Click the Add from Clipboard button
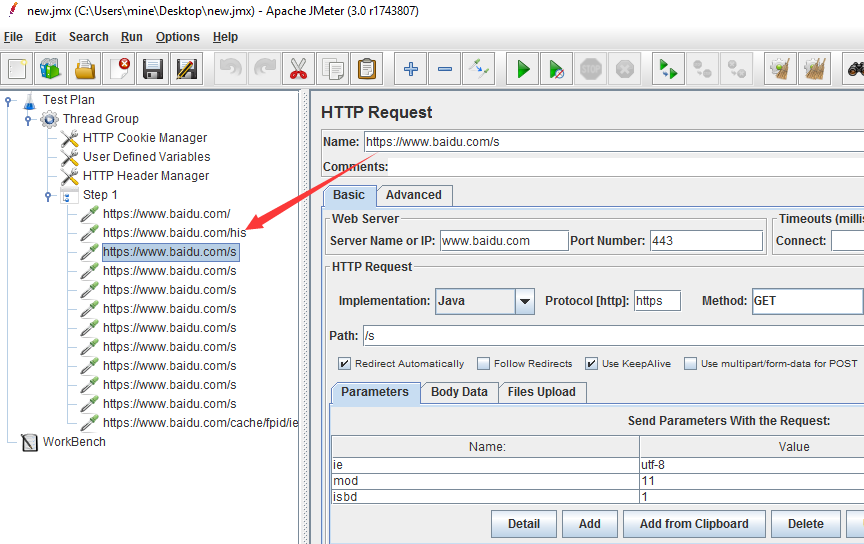The width and height of the screenshot is (864, 544). [694, 524]
